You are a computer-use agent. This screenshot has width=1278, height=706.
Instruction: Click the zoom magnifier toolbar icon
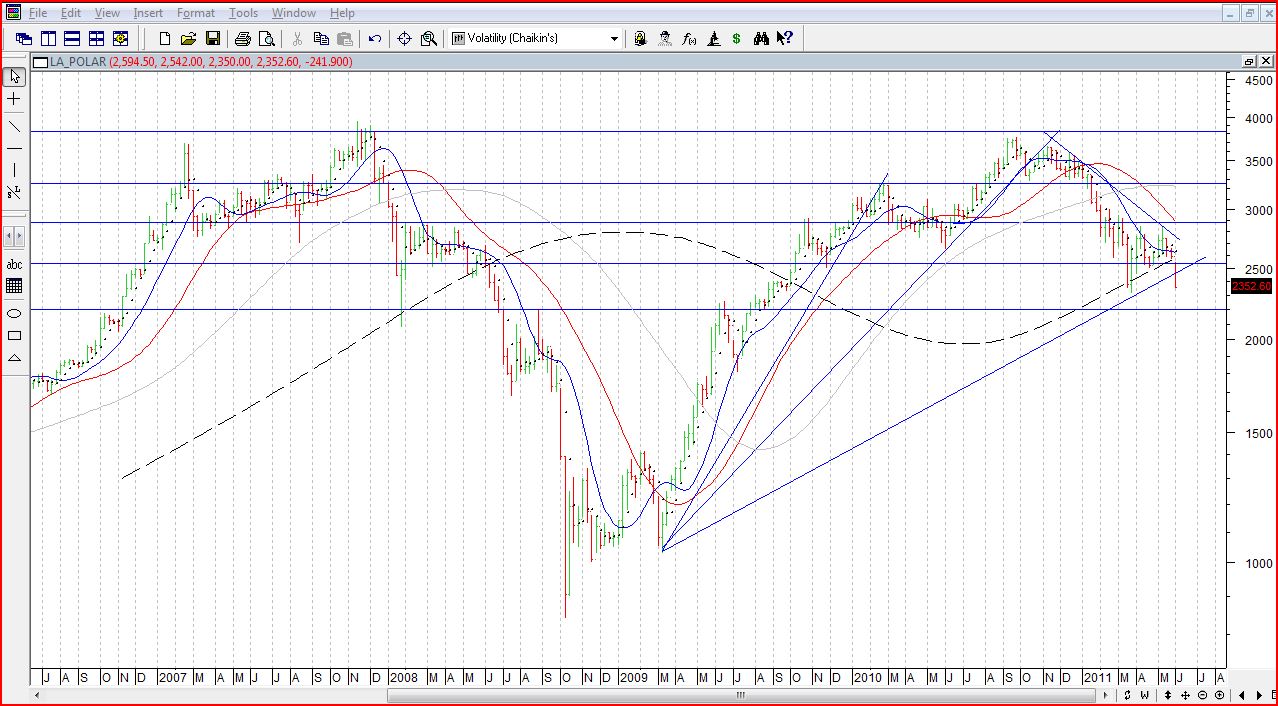click(429, 39)
